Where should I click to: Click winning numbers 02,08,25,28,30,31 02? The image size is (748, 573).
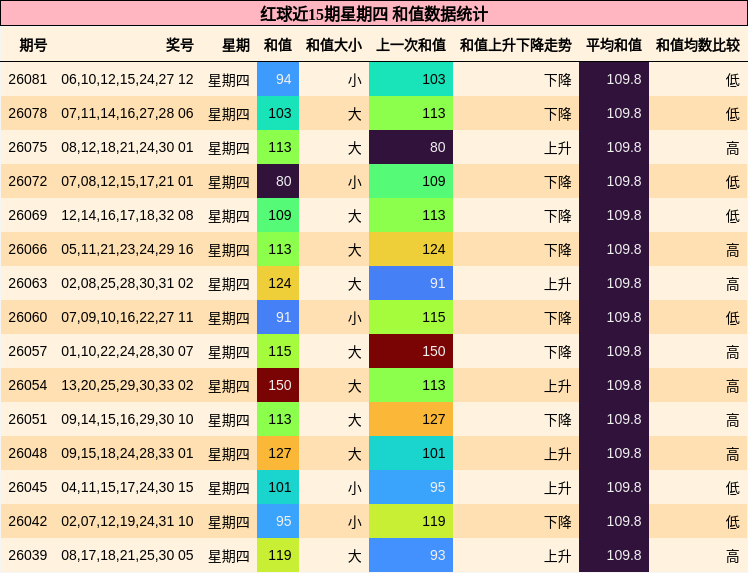[x=127, y=283]
